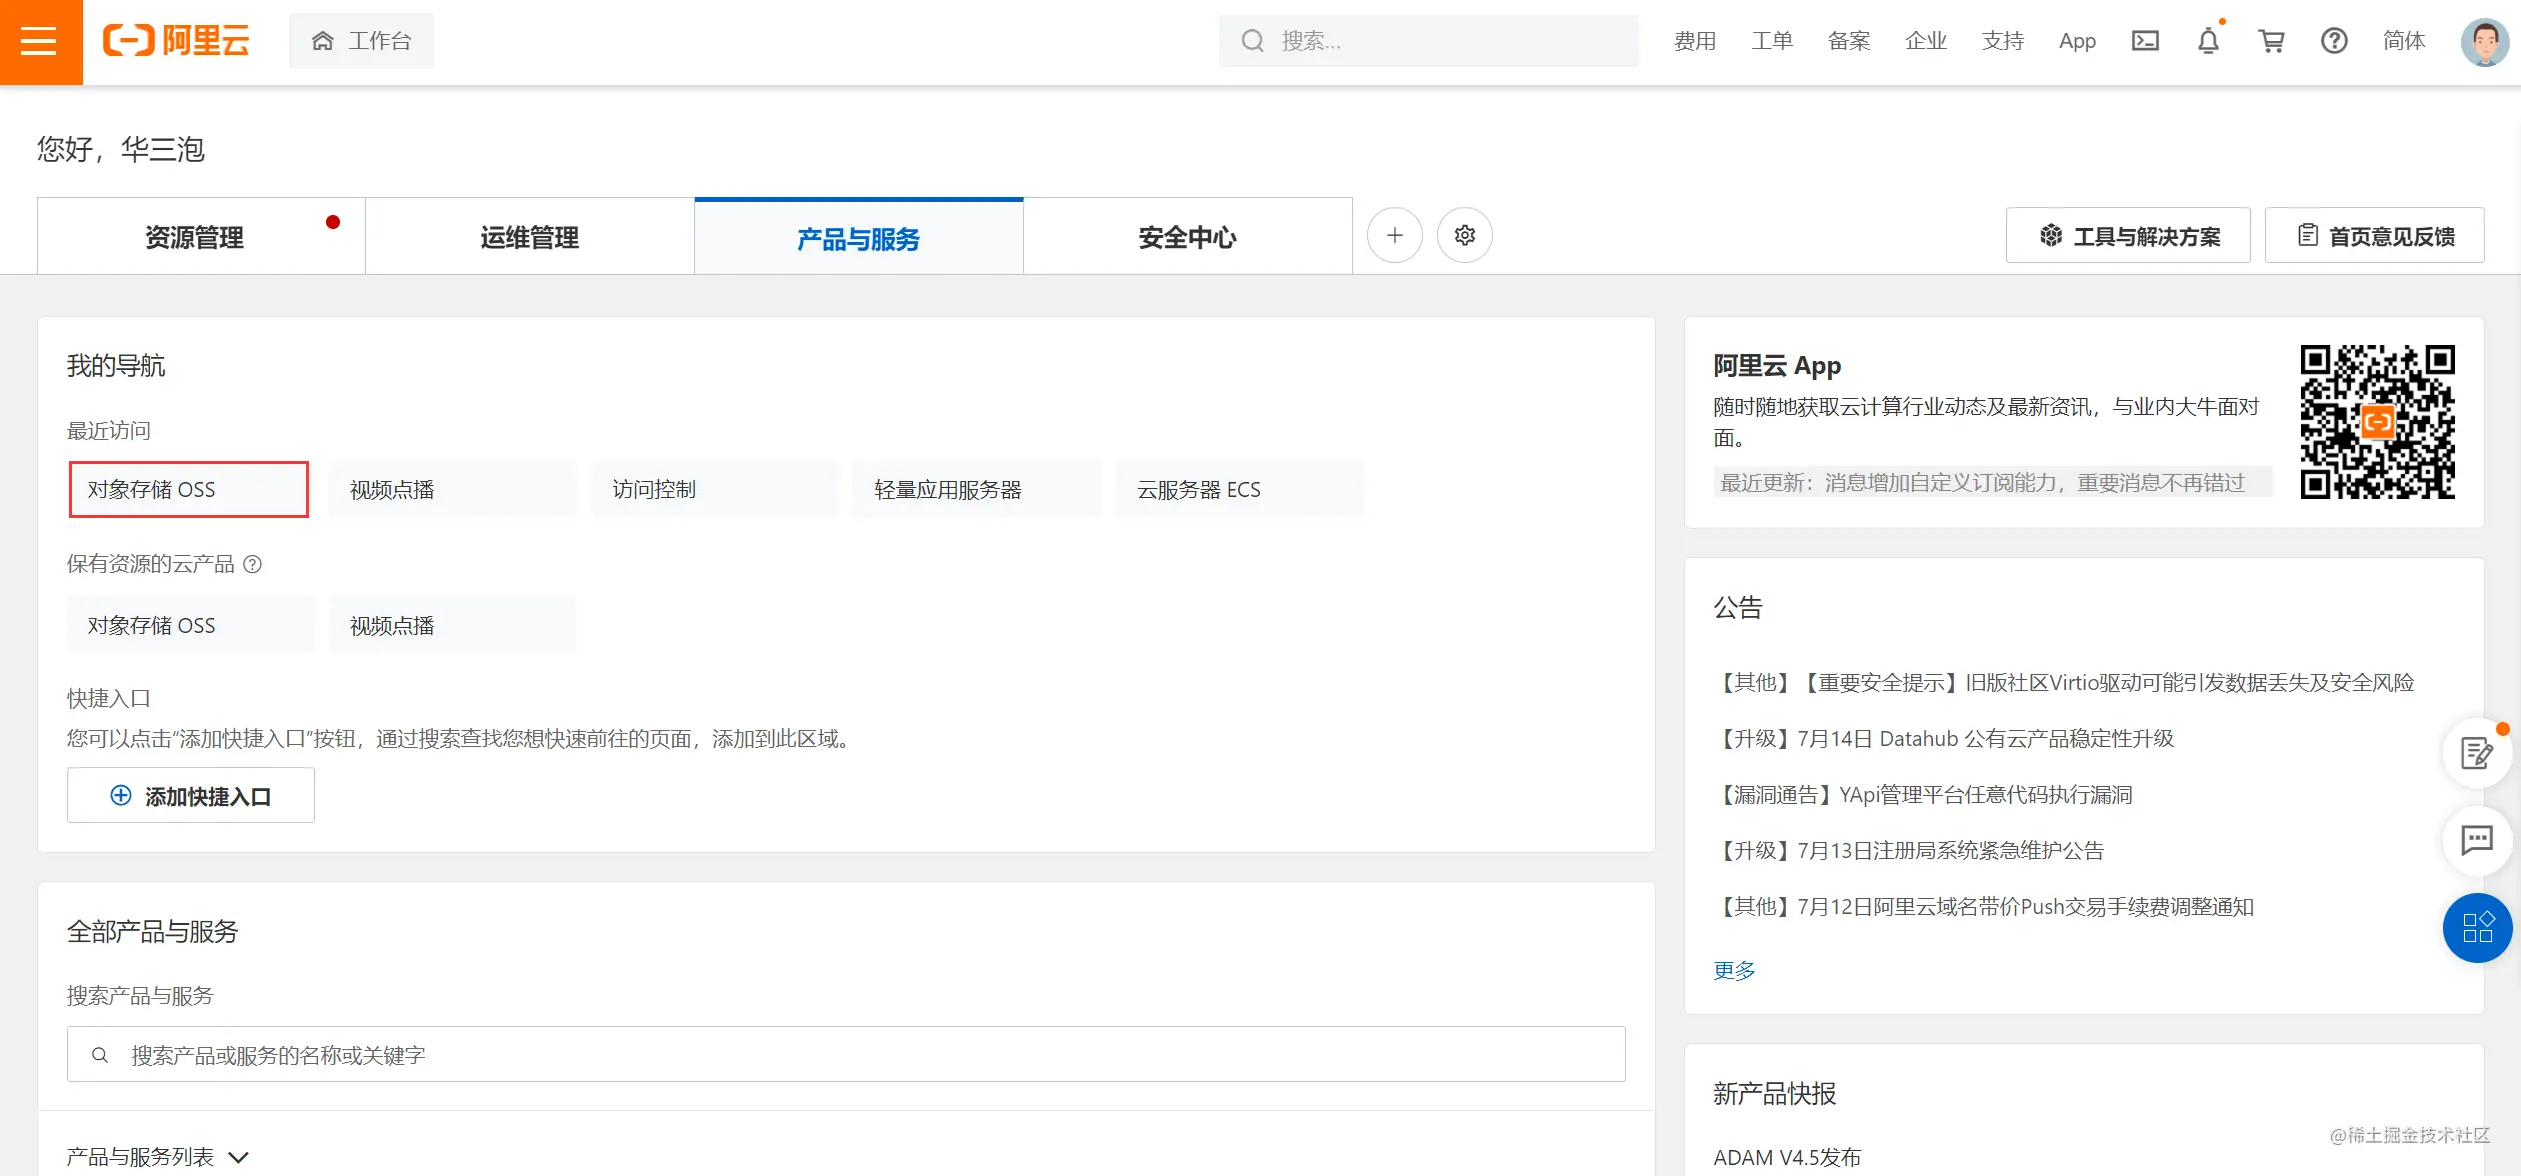Viewport: 2521px width, 1176px height.
Task: Select the 产品与服务 tab
Action: pyautogui.click(x=859, y=236)
